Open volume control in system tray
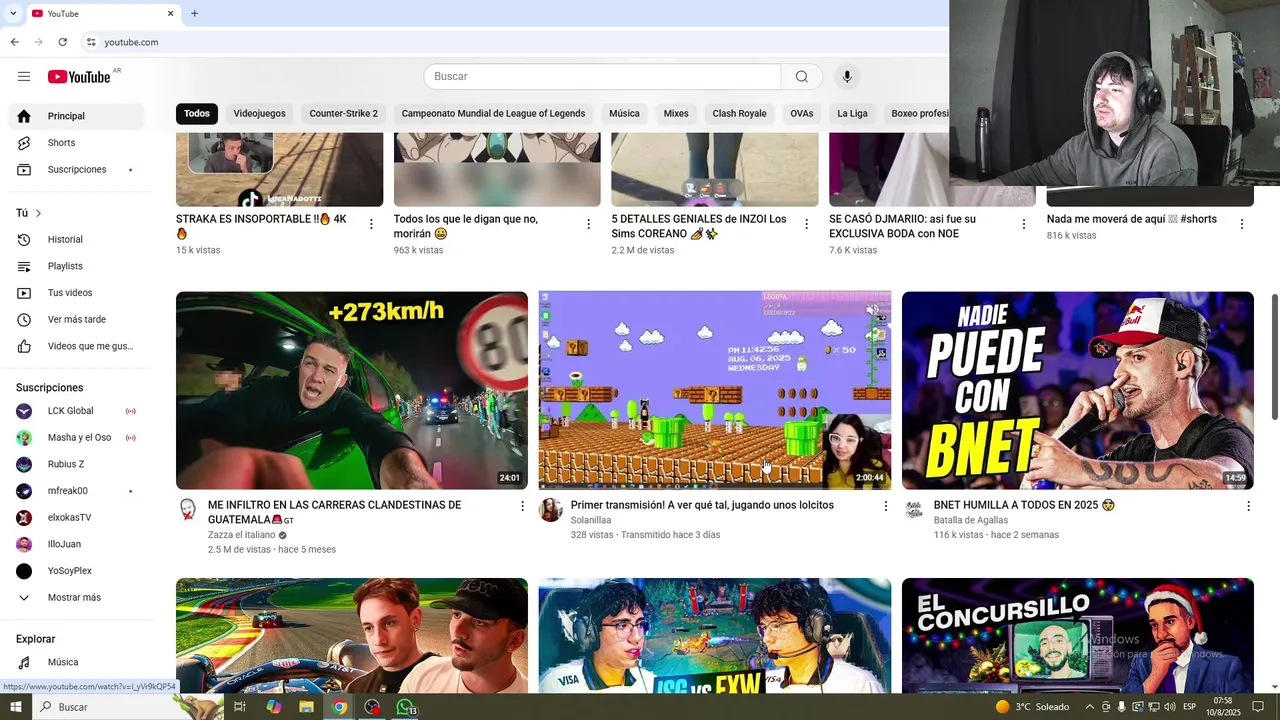Screen dimensions: 1280x720 (x=1169, y=707)
